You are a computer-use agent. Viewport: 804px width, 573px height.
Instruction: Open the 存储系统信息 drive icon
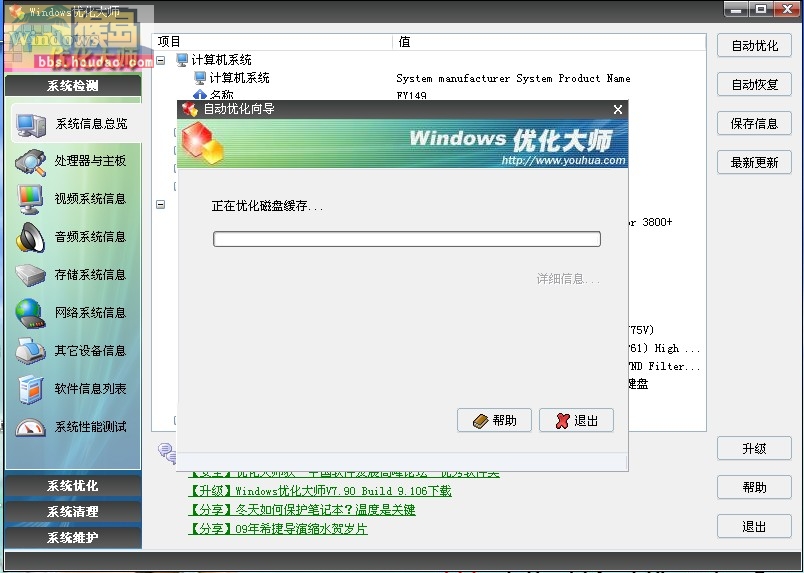tap(31, 275)
